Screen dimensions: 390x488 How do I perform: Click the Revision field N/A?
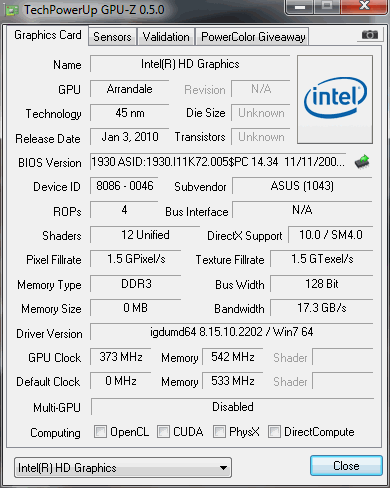coord(261,89)
